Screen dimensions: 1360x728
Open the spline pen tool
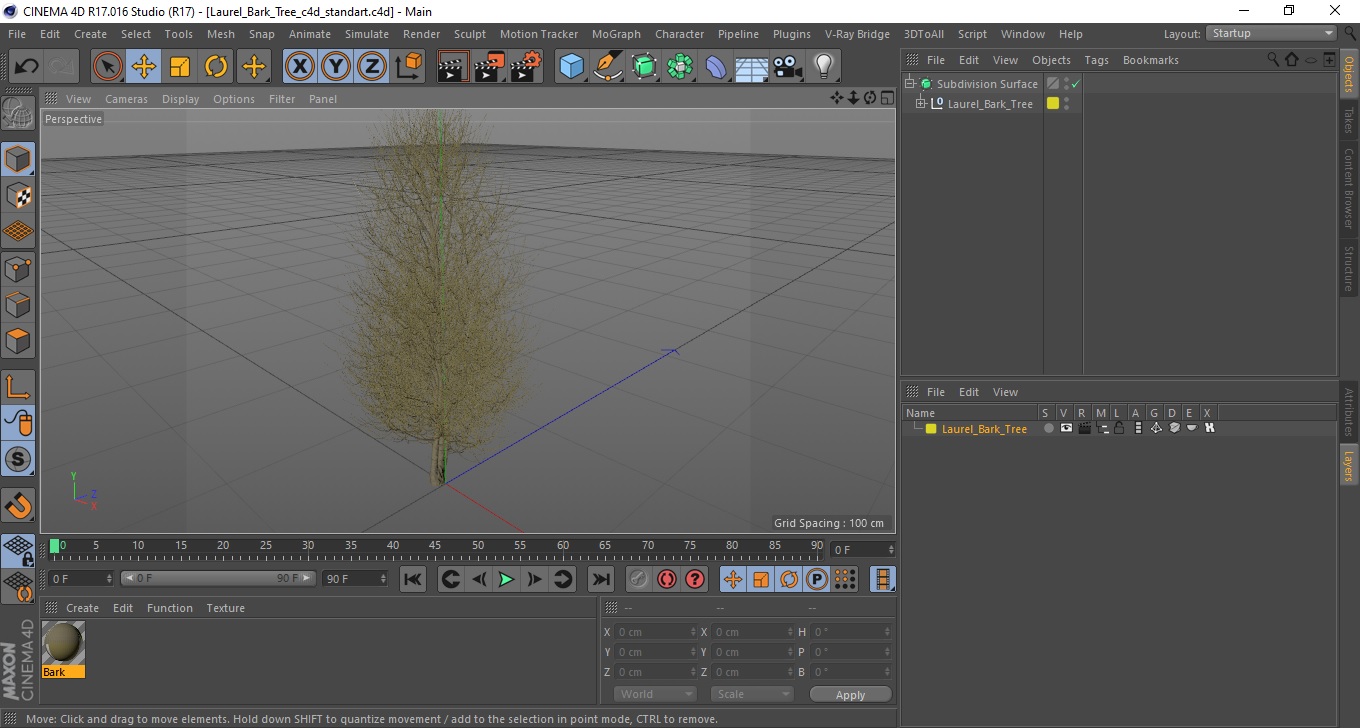608,67
